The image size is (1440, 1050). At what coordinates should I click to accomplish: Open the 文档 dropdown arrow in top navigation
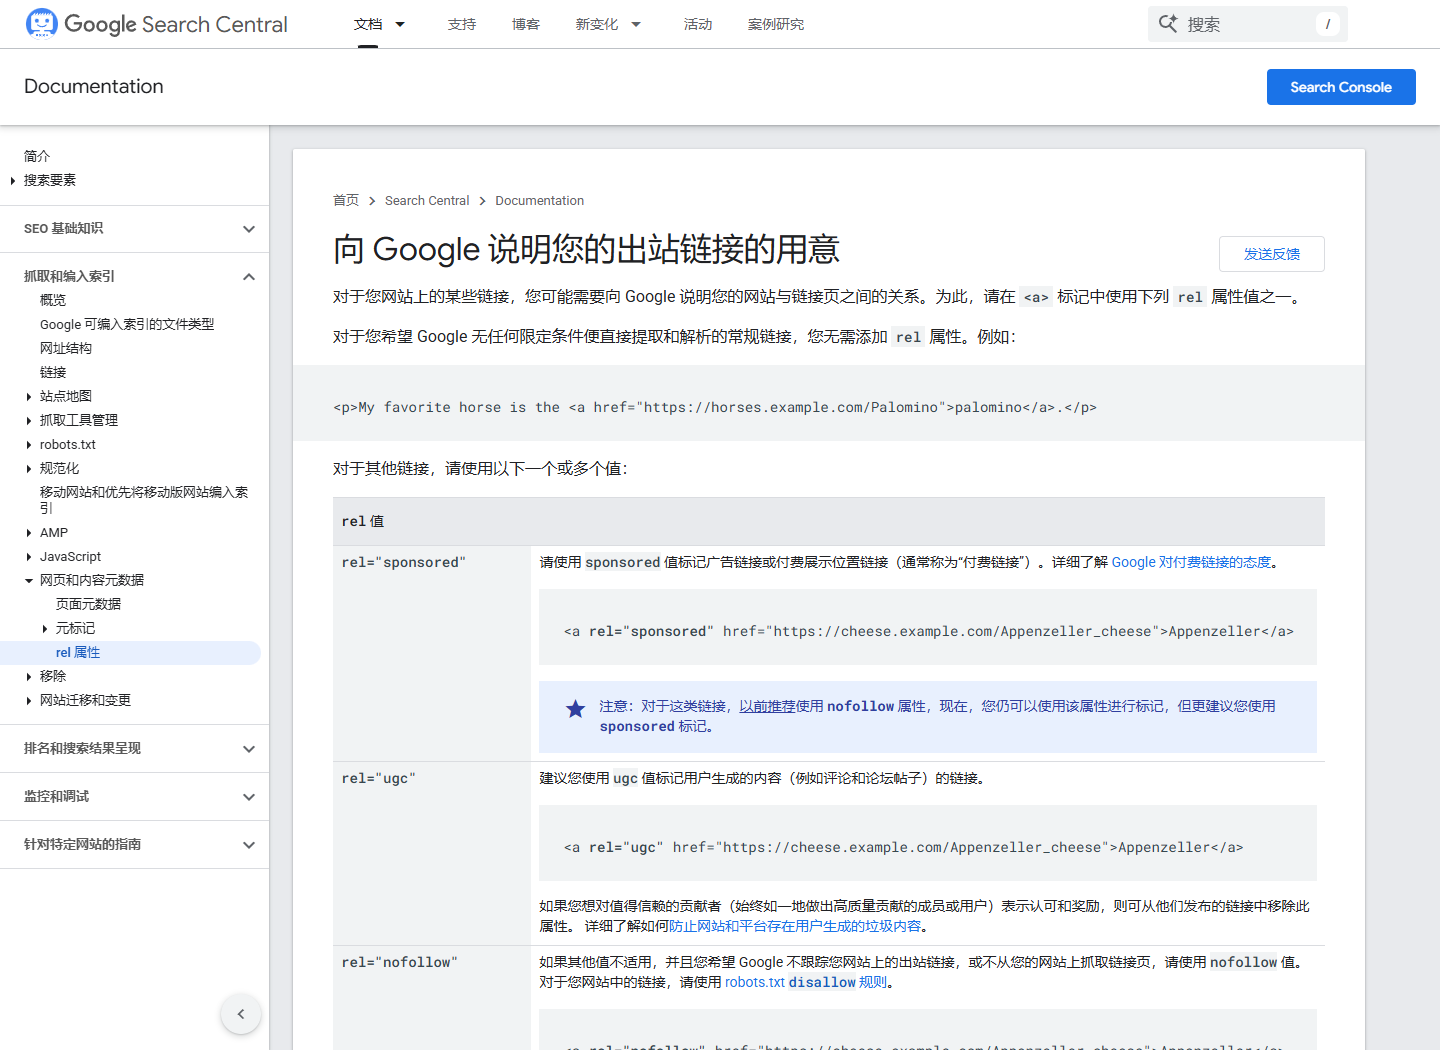tap(400, 24)
